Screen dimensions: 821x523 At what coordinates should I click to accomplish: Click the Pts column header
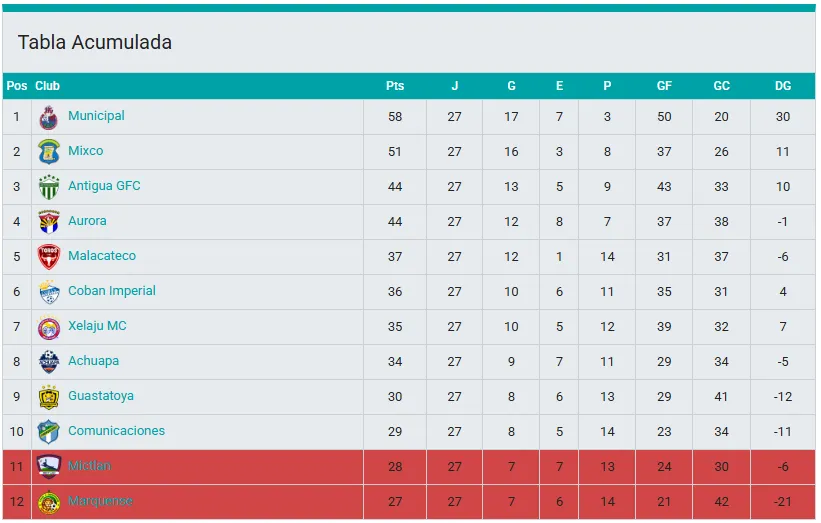pos(395,86)
